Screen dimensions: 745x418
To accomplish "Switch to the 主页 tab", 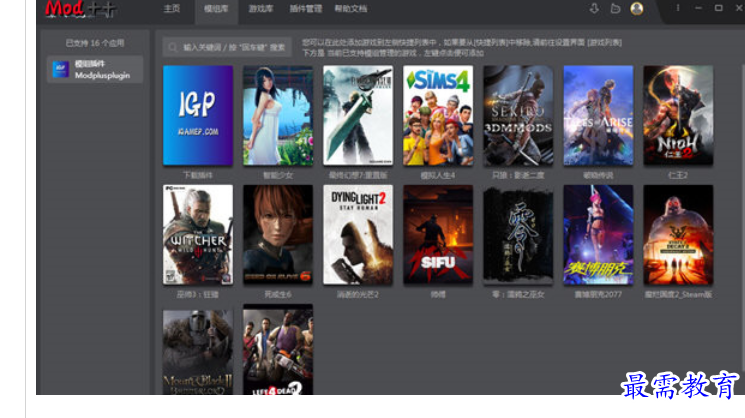I will point(172,8).
